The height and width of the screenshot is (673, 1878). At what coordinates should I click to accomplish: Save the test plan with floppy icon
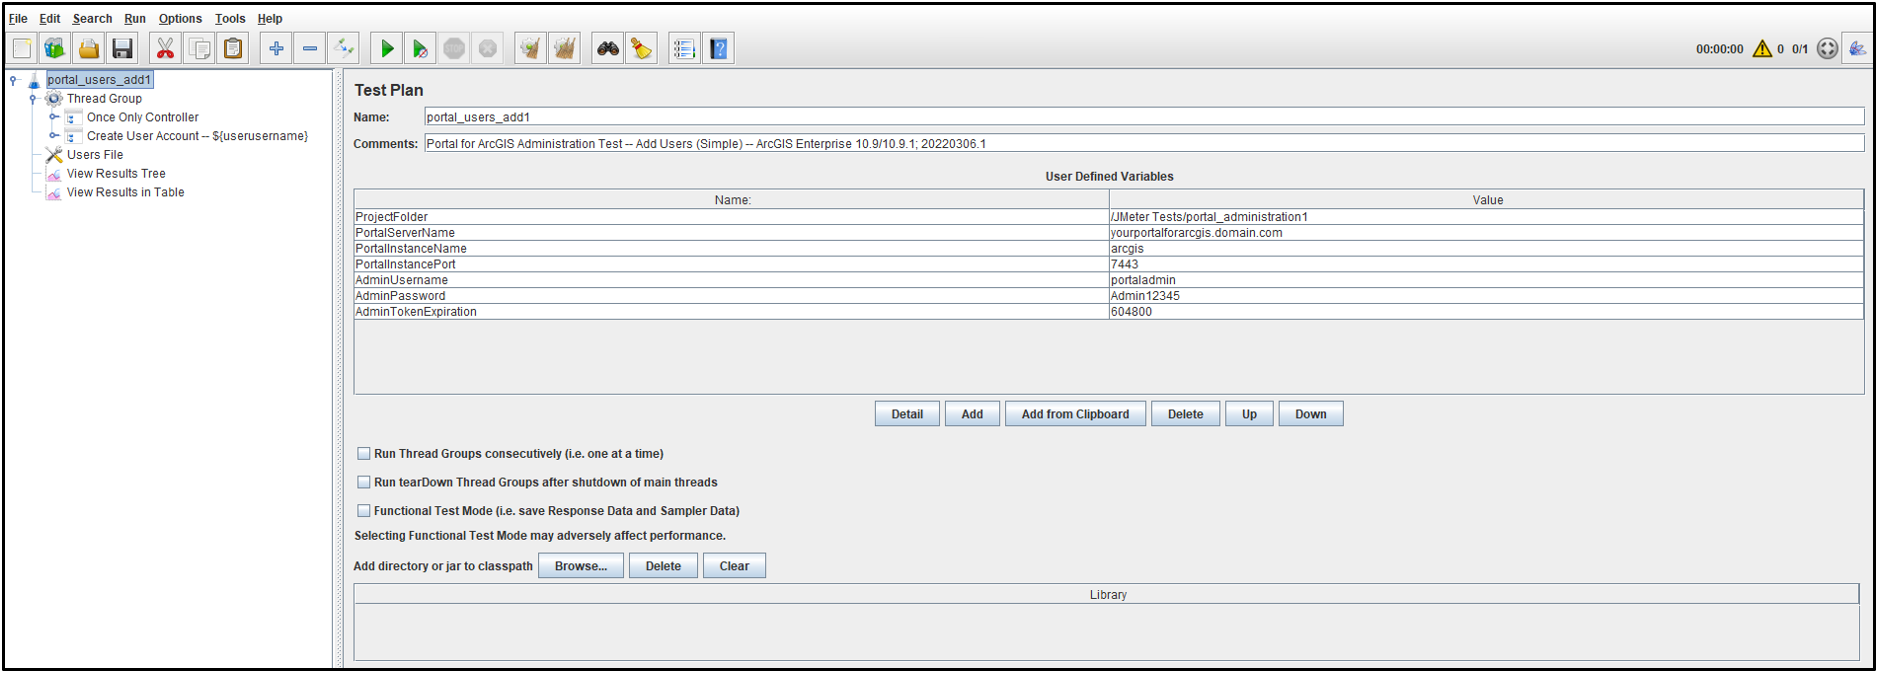[122, 48]
